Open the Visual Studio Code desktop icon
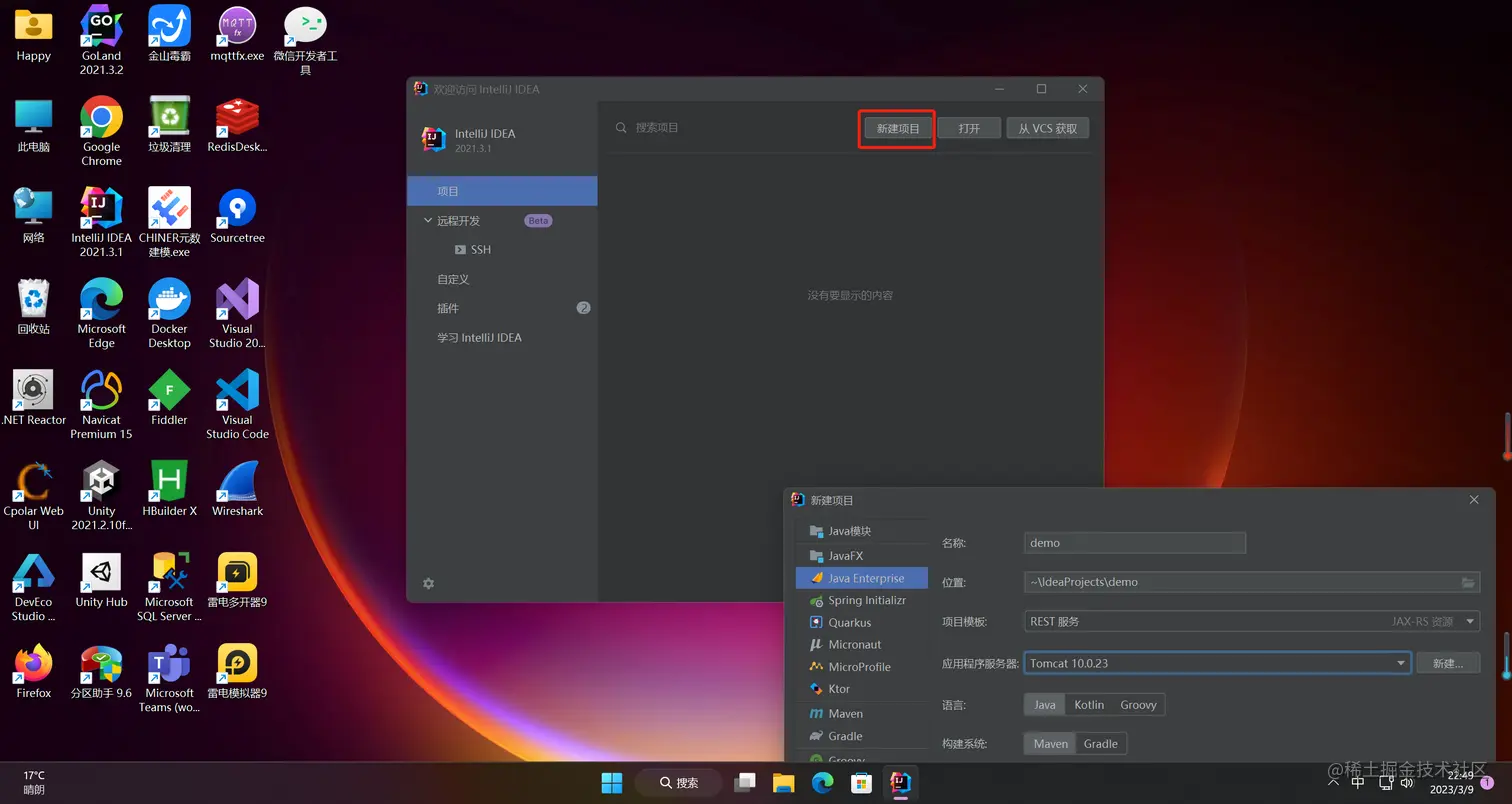 tap(237, 405)
